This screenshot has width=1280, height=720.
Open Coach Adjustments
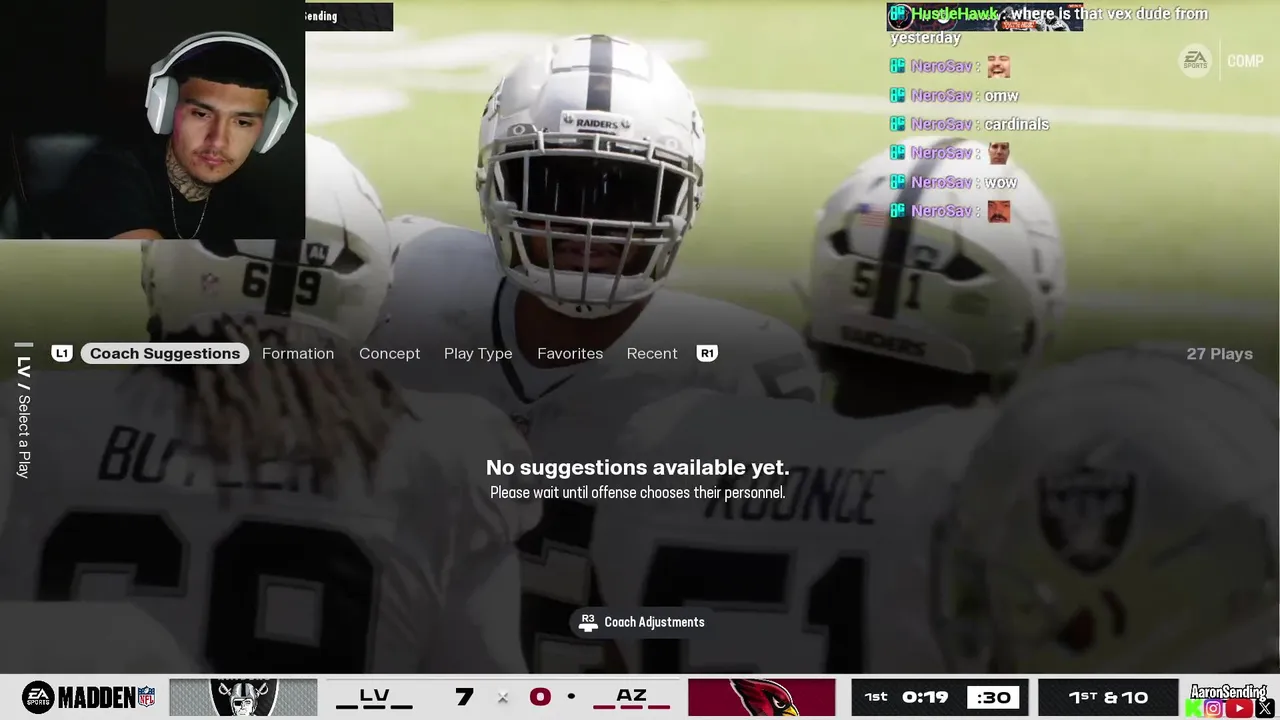point(642,622)
